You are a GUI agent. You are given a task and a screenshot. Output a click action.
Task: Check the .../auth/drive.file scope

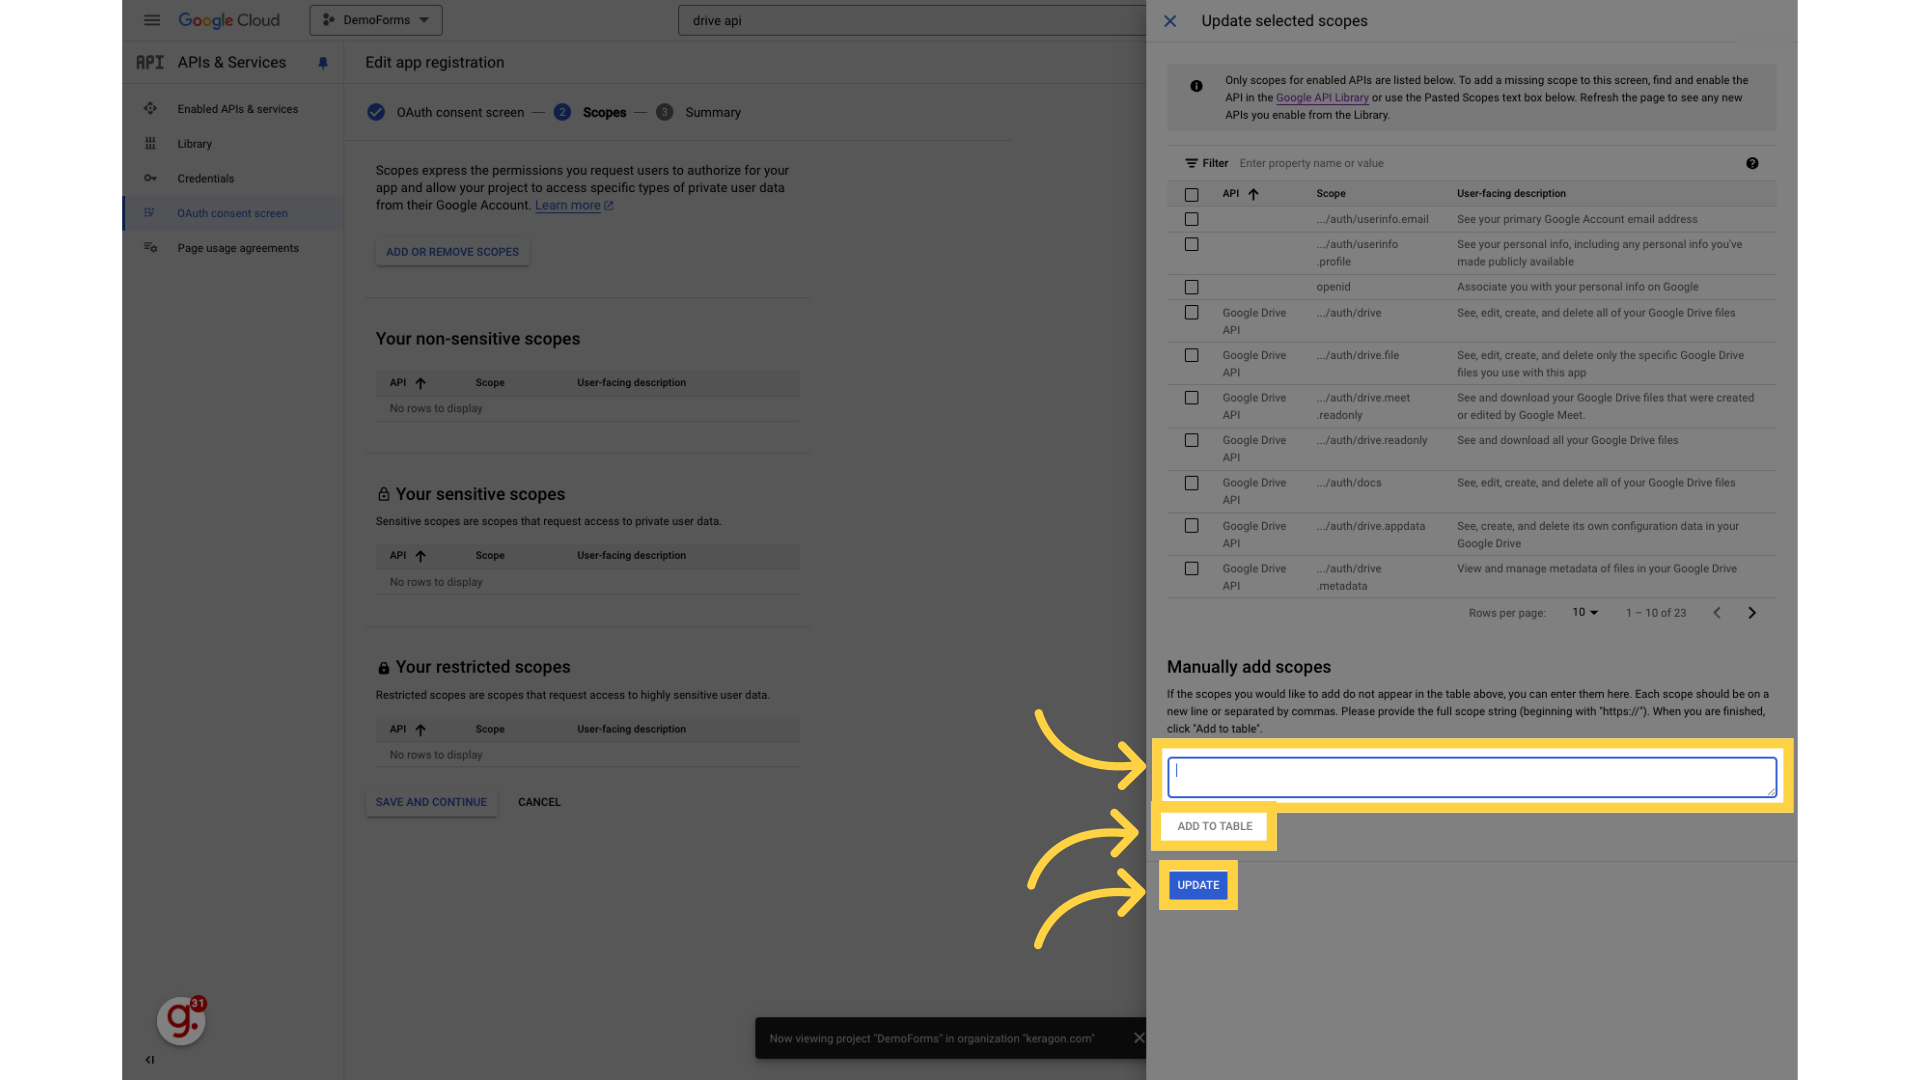[x=1191, y=355]
